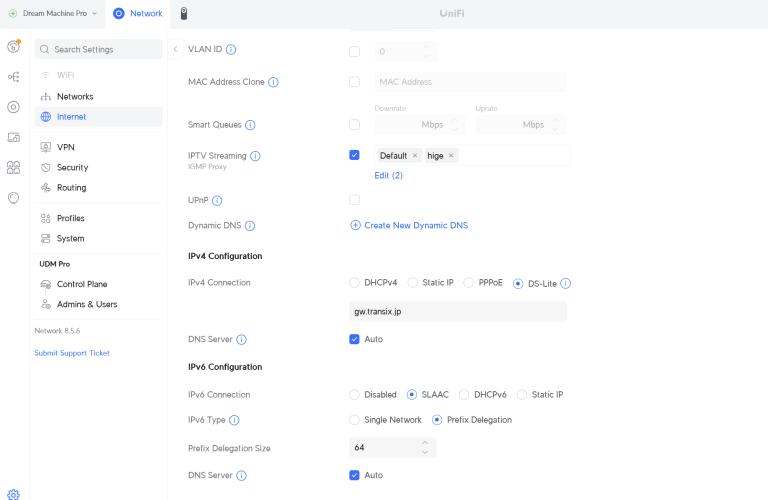
Task: Click the settings gear icon at bottom left
Action: [x=14, y=493]
